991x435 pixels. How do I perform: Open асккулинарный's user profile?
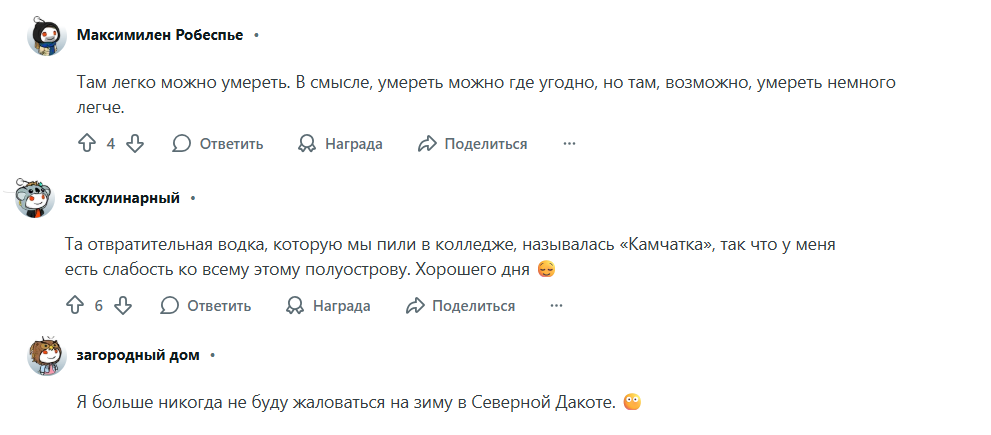[x=122, y=198]
